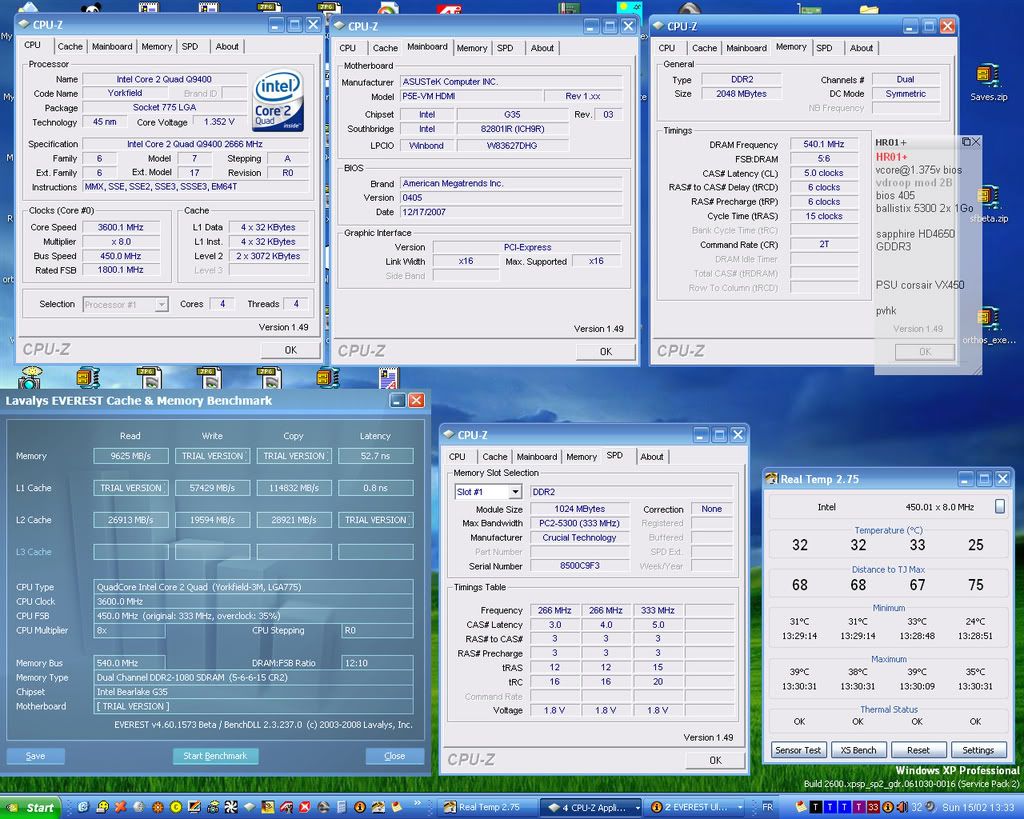The image size is (1024, 819).
Task: Expand the Processor #1 selection dropdown
Action: [161, 304]
